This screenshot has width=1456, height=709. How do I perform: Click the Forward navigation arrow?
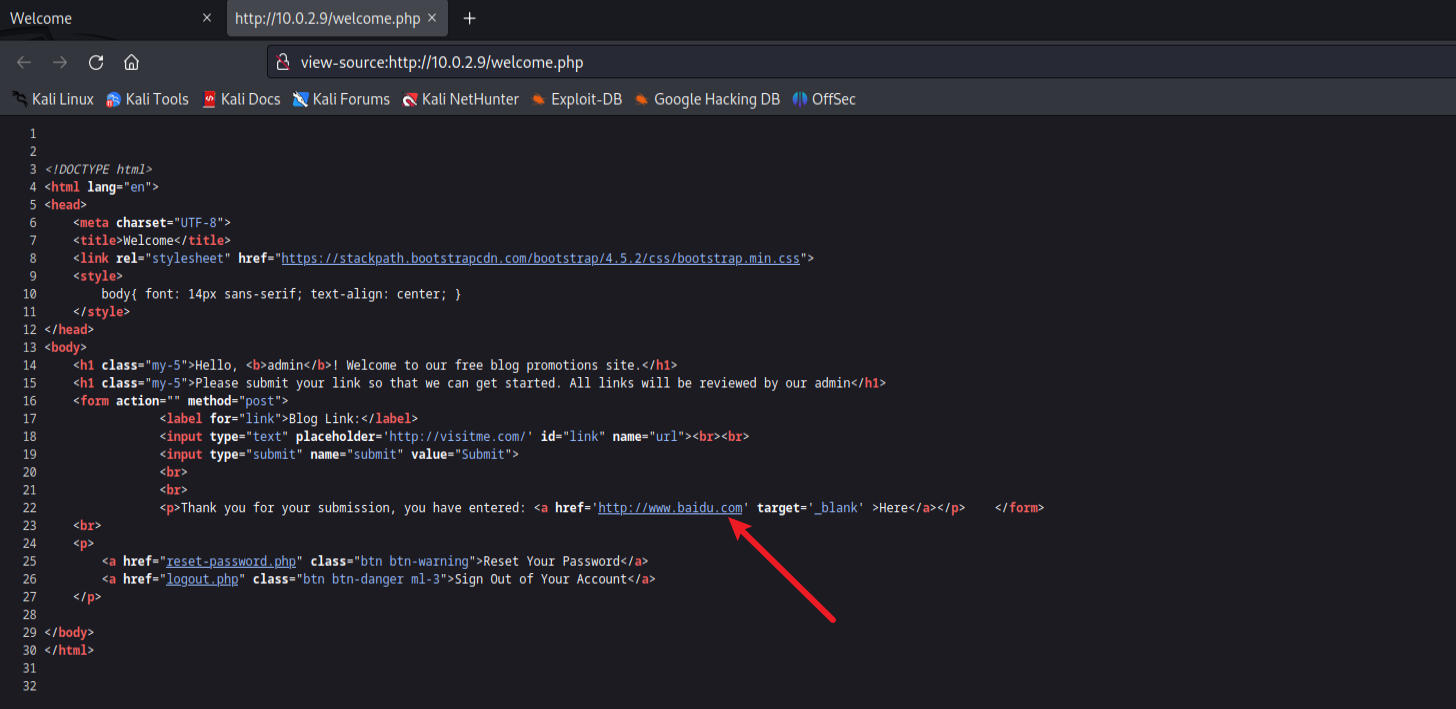coord(60,62)
